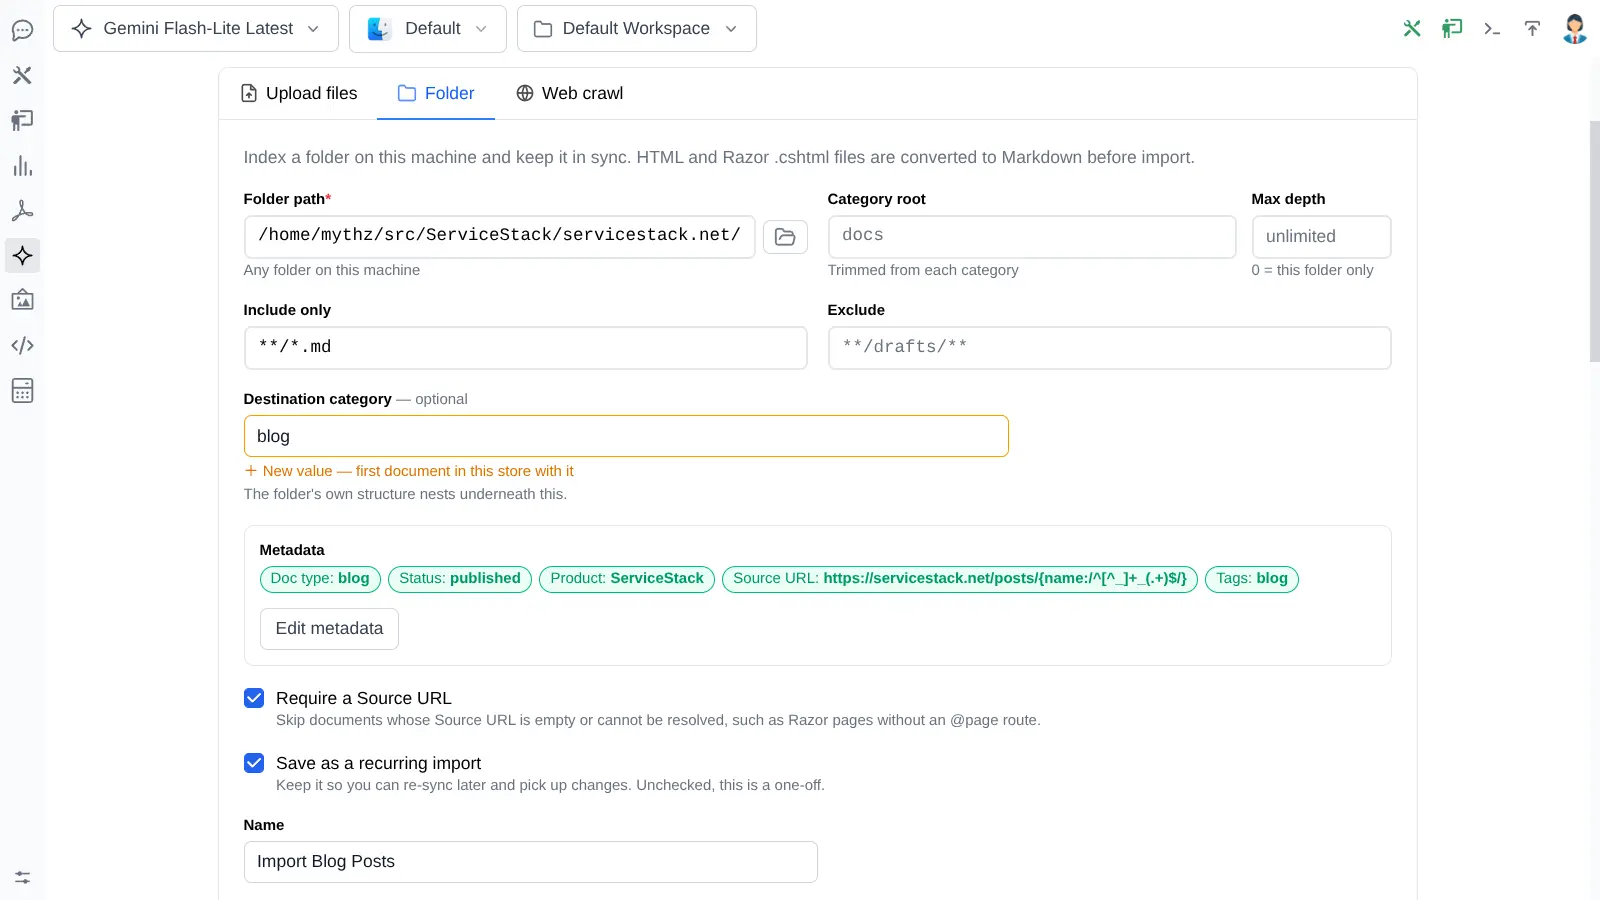Open the chat icon in sidebar
The image size is (1600, 900).
pos(22,30)
